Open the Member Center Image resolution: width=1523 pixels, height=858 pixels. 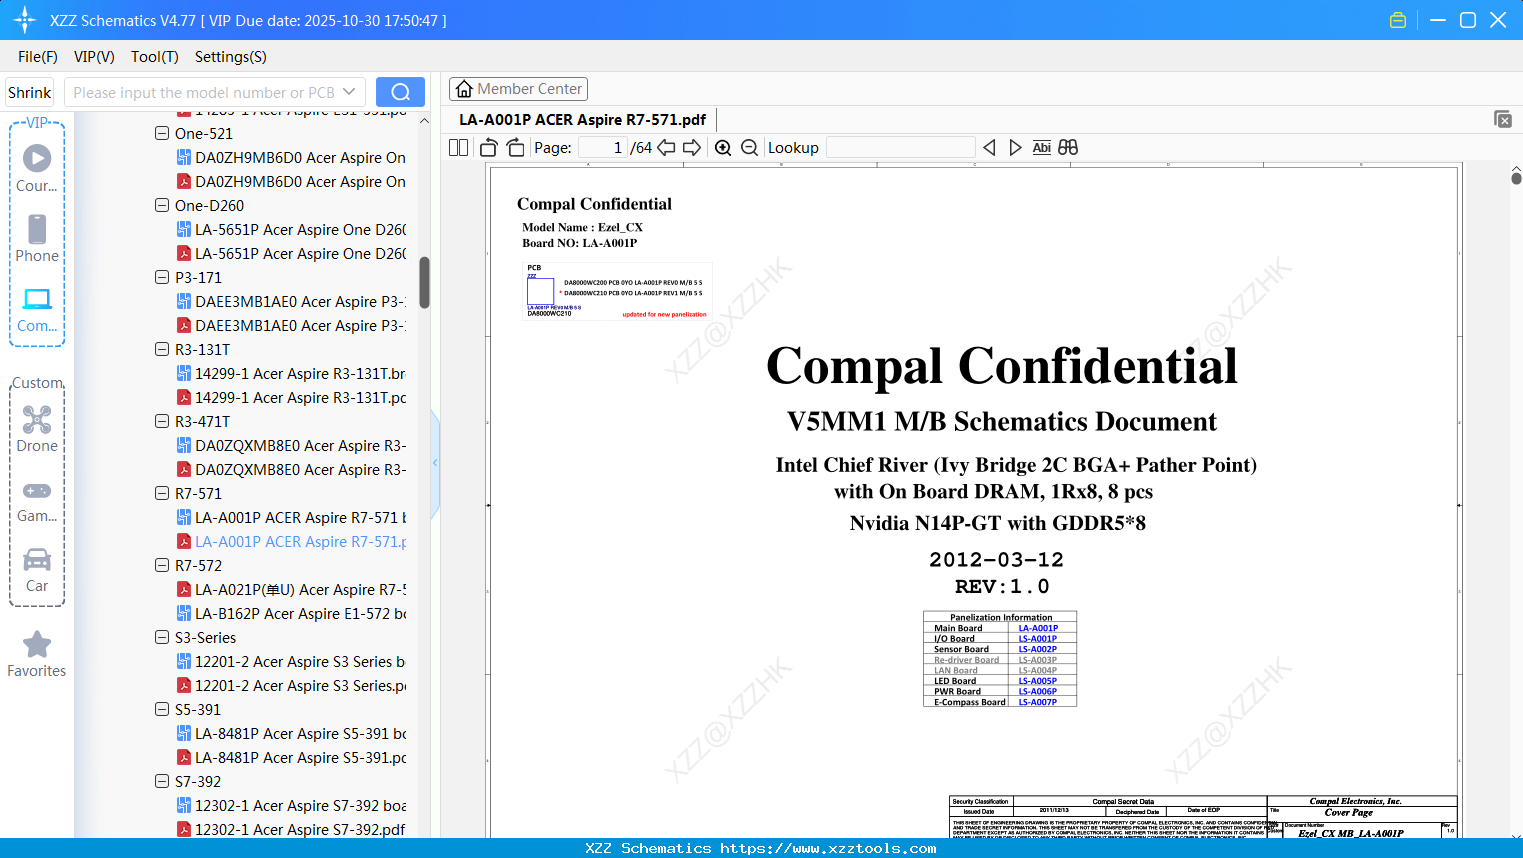518,89
